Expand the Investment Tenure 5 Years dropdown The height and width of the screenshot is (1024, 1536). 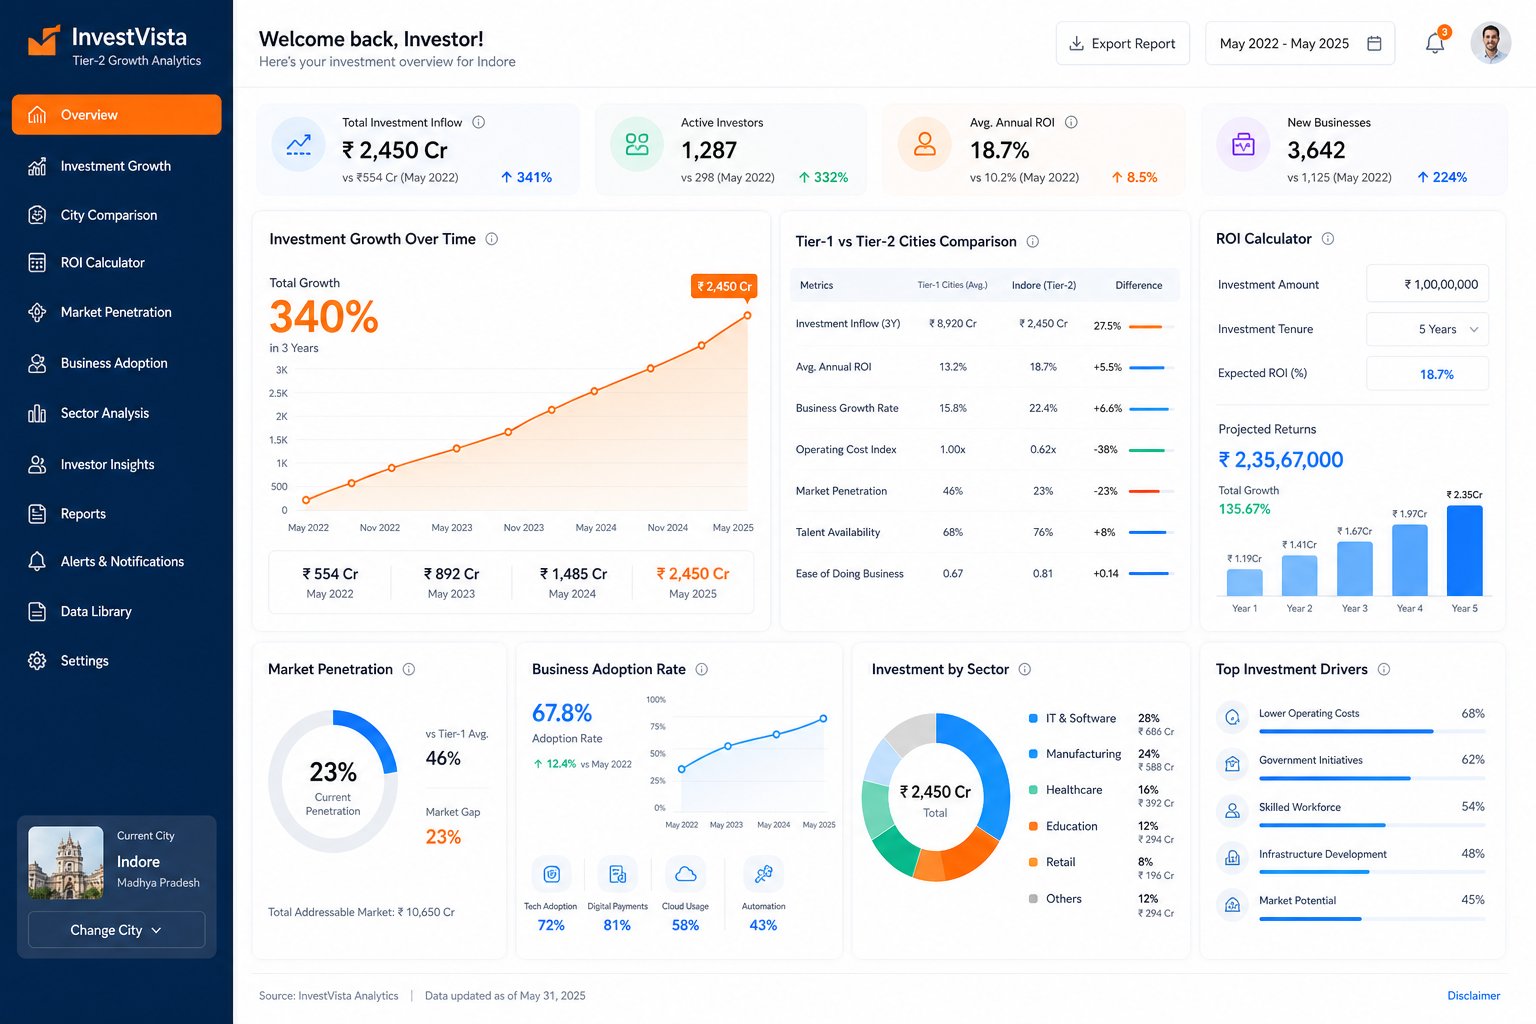click(1427, 329)
